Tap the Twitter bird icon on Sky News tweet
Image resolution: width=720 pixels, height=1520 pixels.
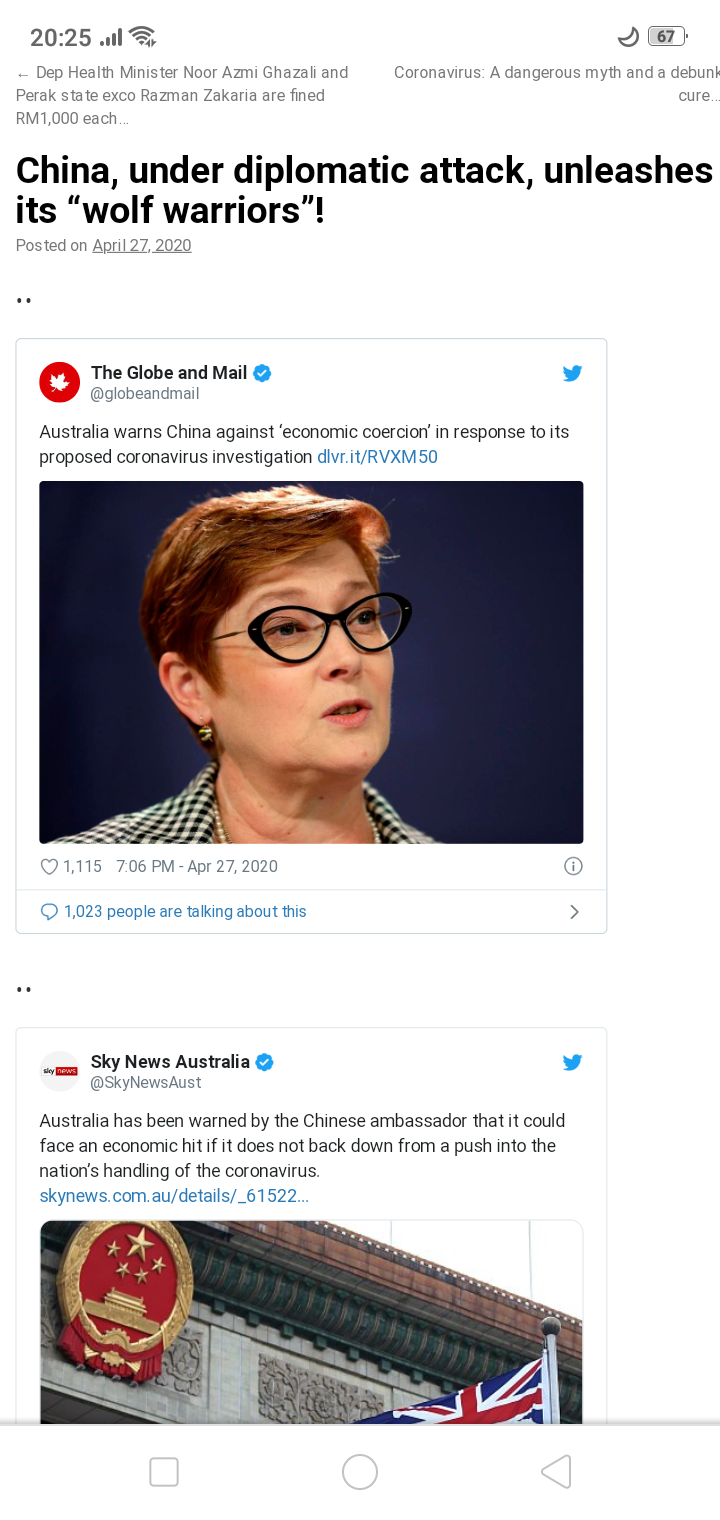[x=572, y=1062]
